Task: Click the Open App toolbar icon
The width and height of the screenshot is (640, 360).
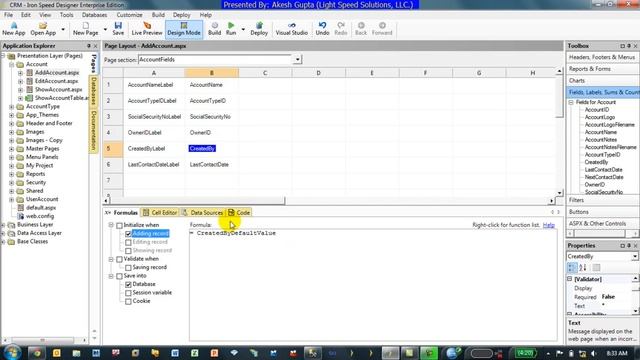Action: coord(43,29)
